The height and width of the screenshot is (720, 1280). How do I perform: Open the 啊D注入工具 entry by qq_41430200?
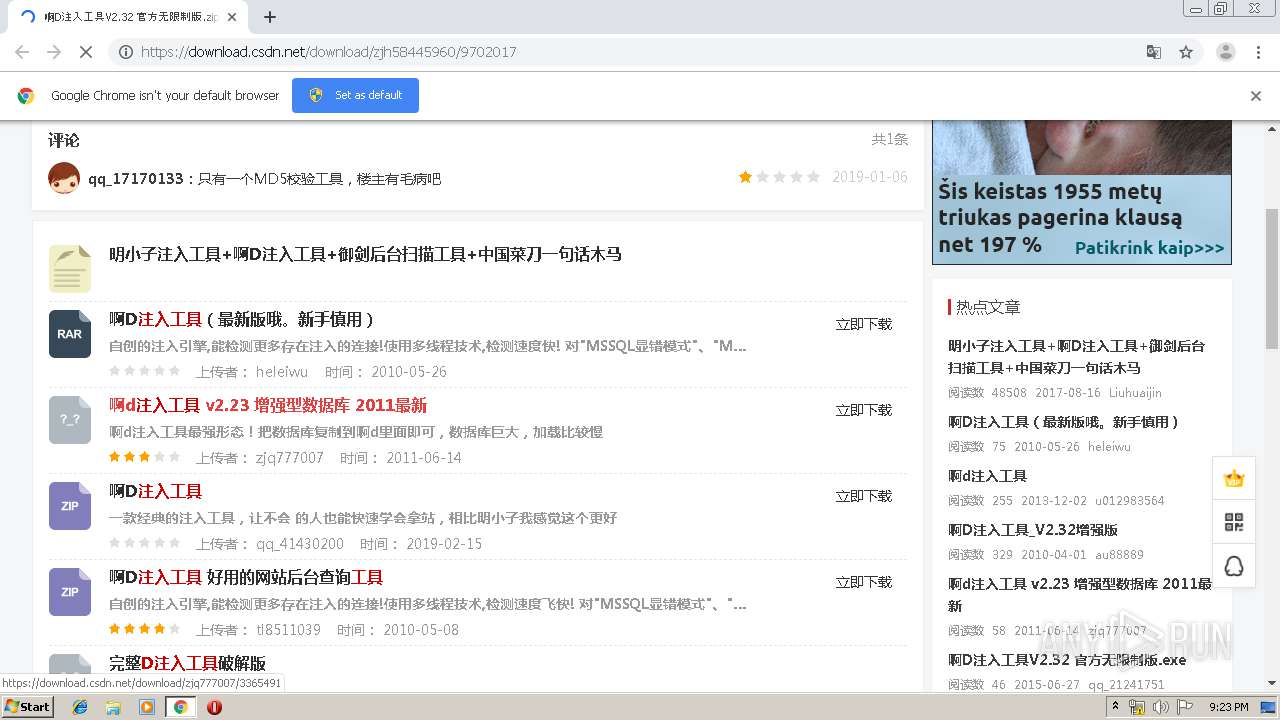coord(155,491)
